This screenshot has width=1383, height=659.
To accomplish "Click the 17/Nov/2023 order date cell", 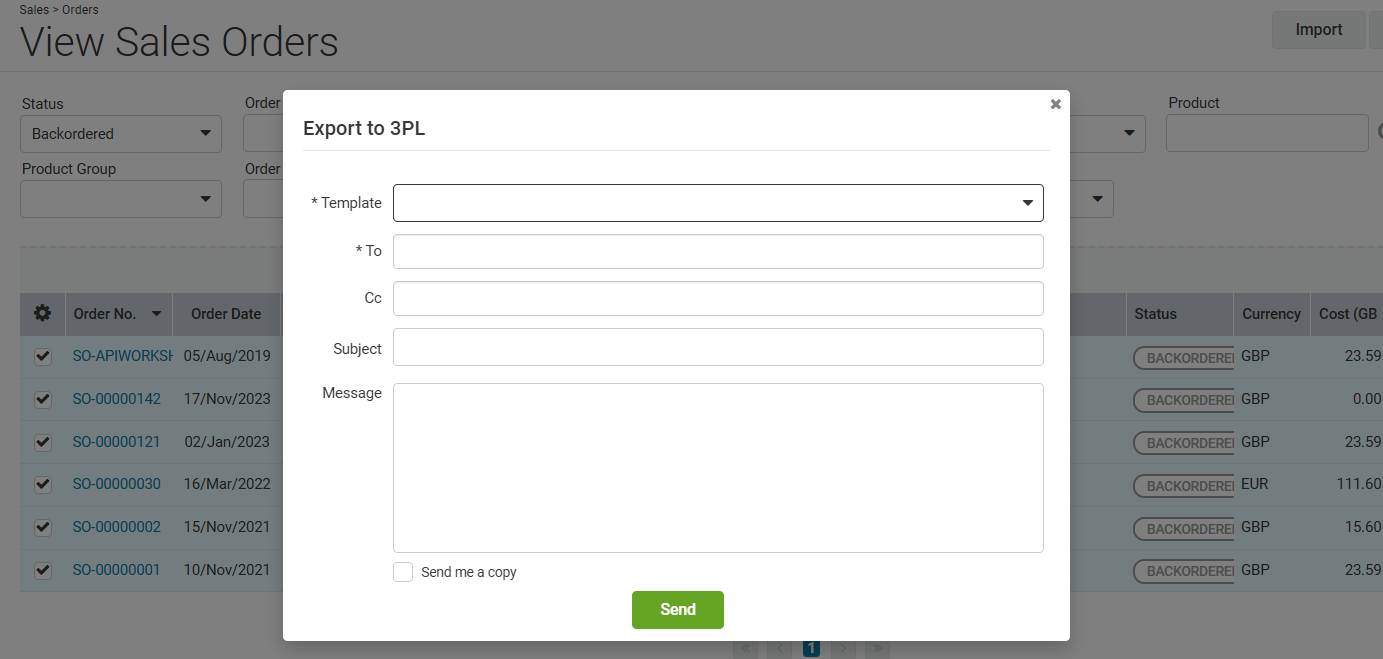I will coord(227,399).
